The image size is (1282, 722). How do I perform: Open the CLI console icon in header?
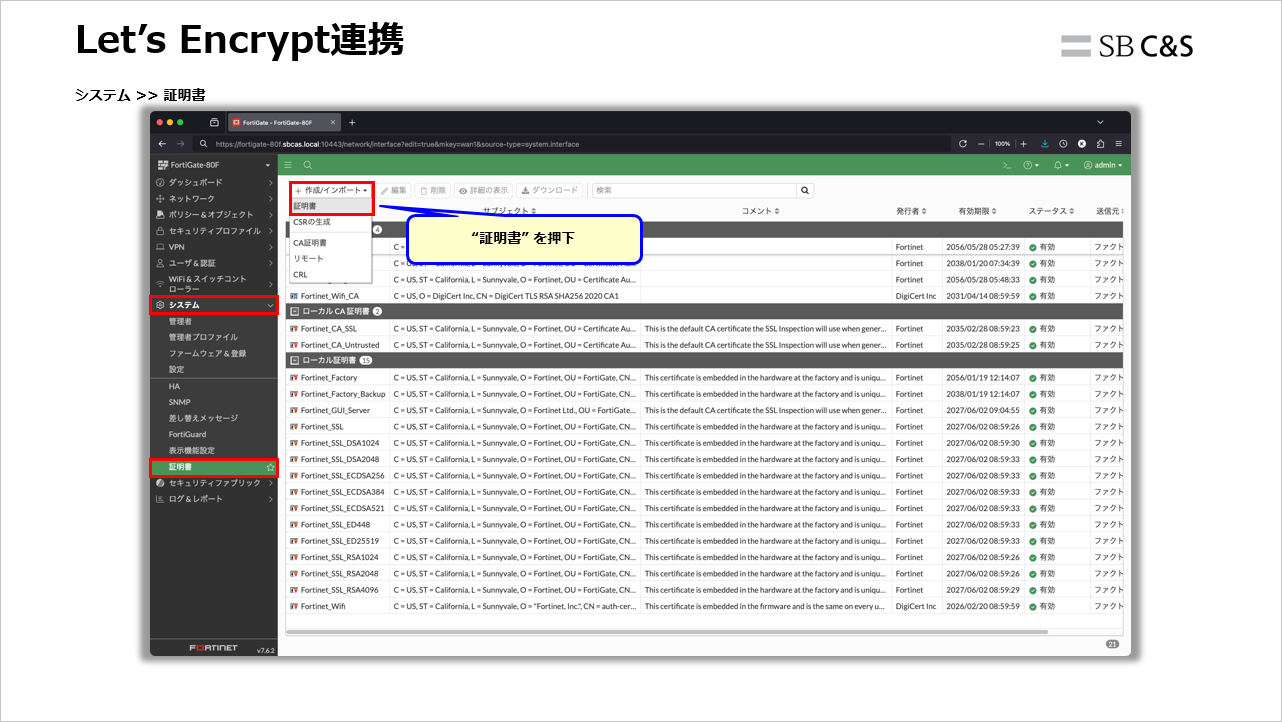[x=1007, y=165]
